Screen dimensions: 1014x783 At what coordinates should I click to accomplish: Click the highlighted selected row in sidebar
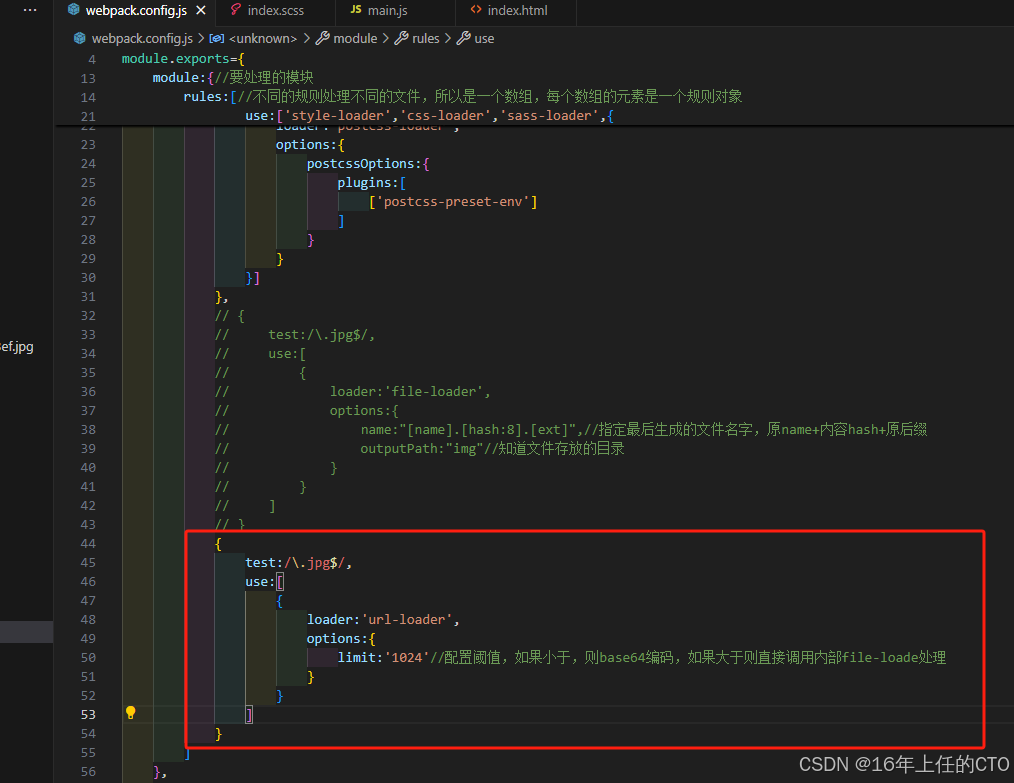(x=27, y=632)
